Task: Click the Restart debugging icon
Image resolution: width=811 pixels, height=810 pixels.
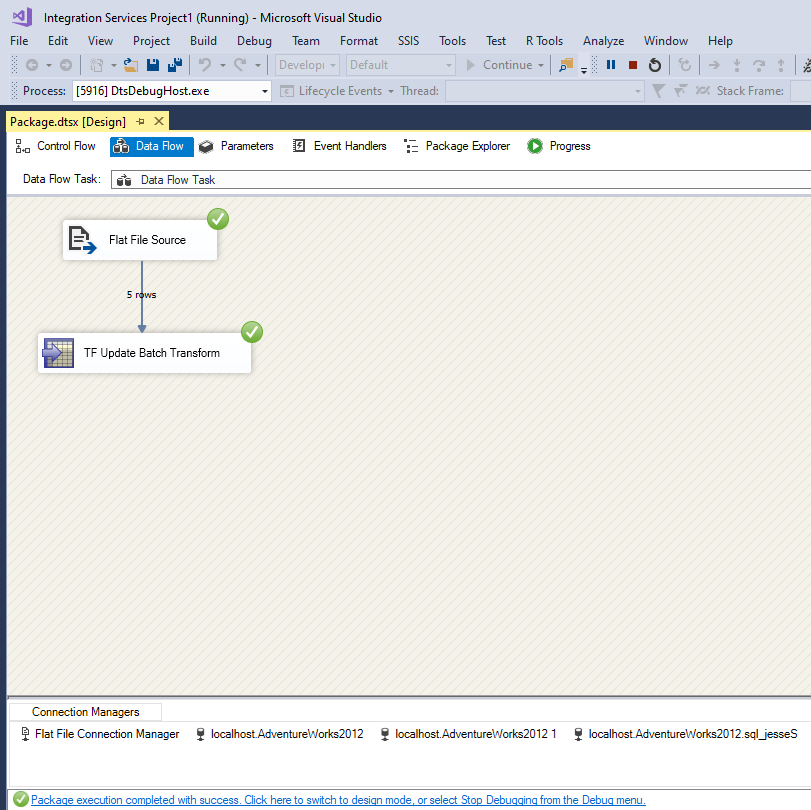Action: (655, 65)
